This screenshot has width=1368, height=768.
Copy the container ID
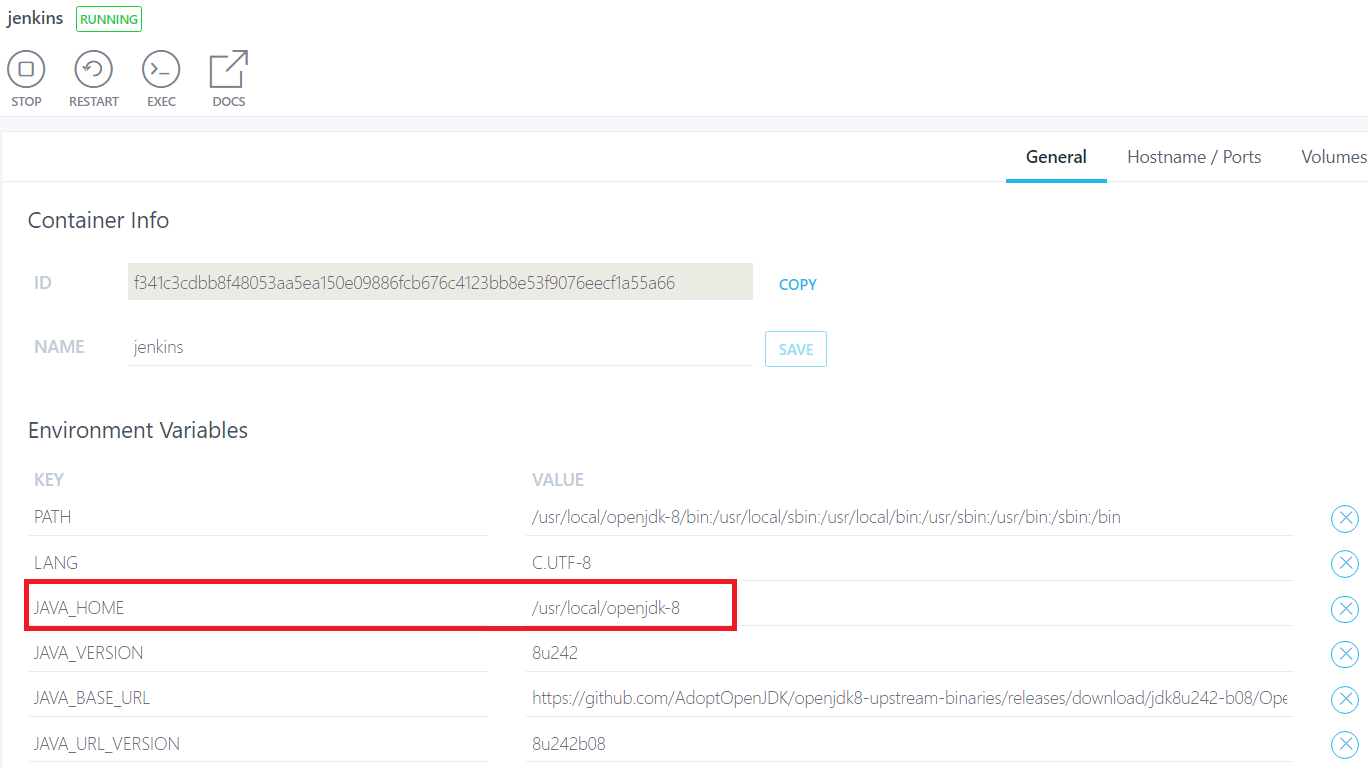click(798, 284)
